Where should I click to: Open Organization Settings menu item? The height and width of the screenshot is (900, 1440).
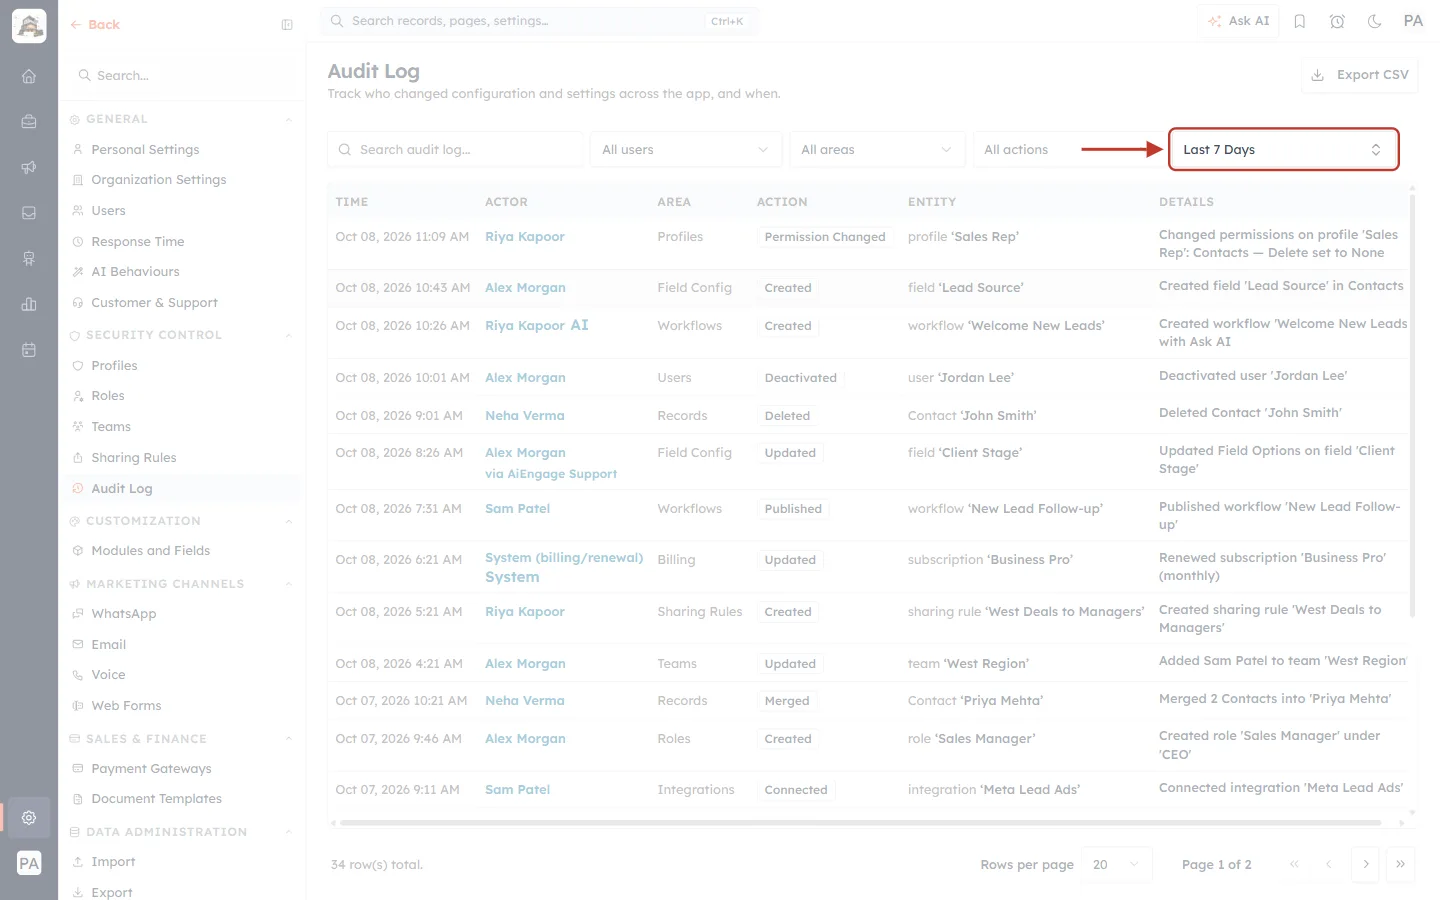tap(158, 180)
